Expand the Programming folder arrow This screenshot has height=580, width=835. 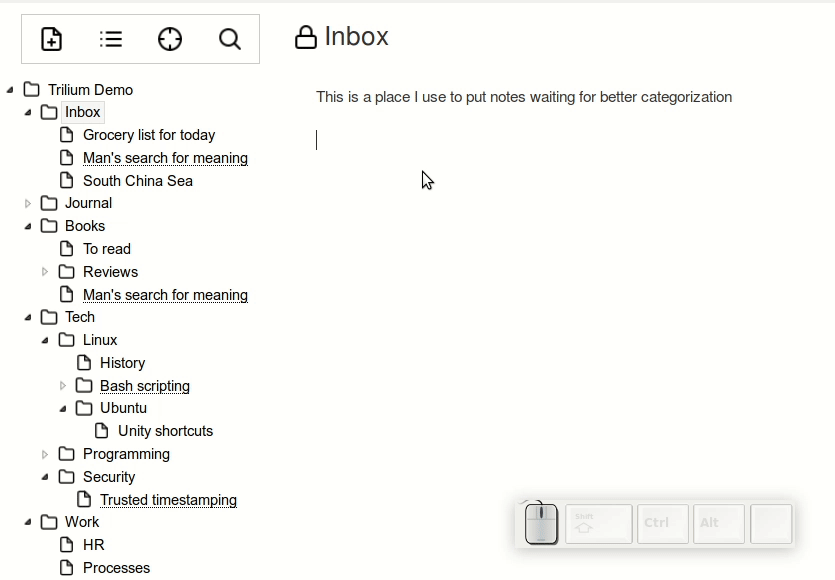pyautogui.click(x=45, y=454)
